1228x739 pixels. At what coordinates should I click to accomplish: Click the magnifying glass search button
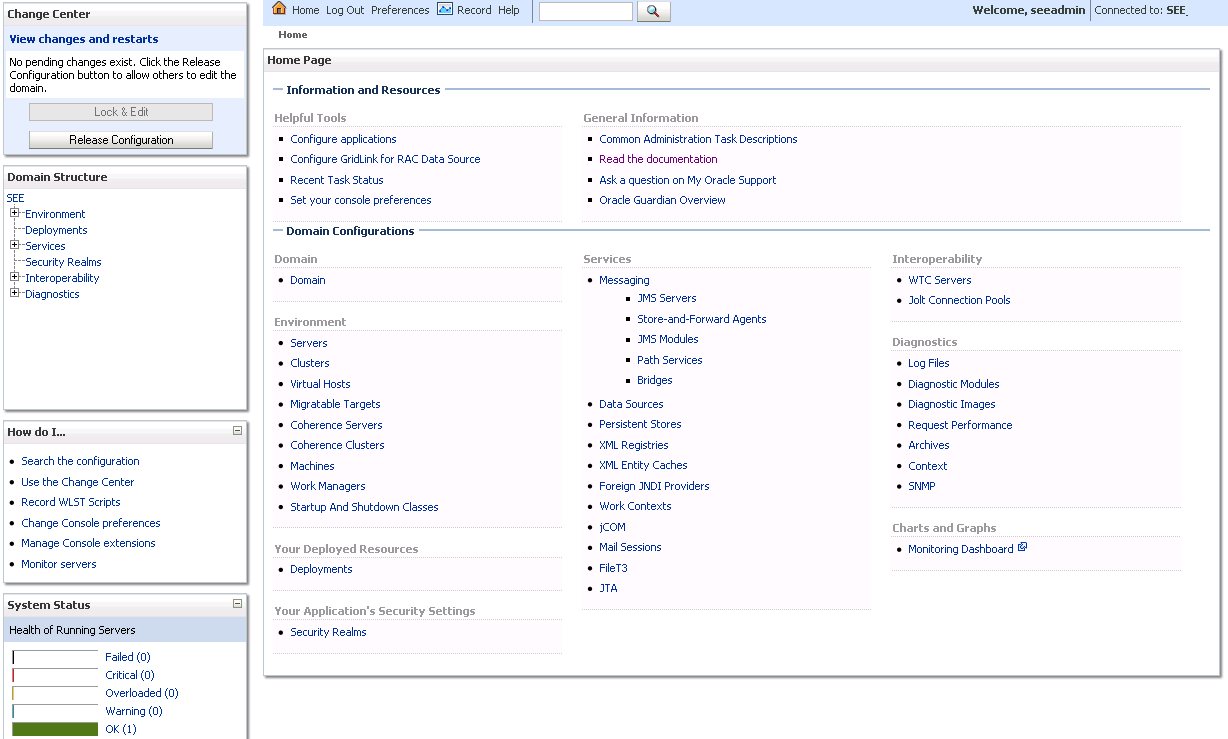click(x=653, y=11)
